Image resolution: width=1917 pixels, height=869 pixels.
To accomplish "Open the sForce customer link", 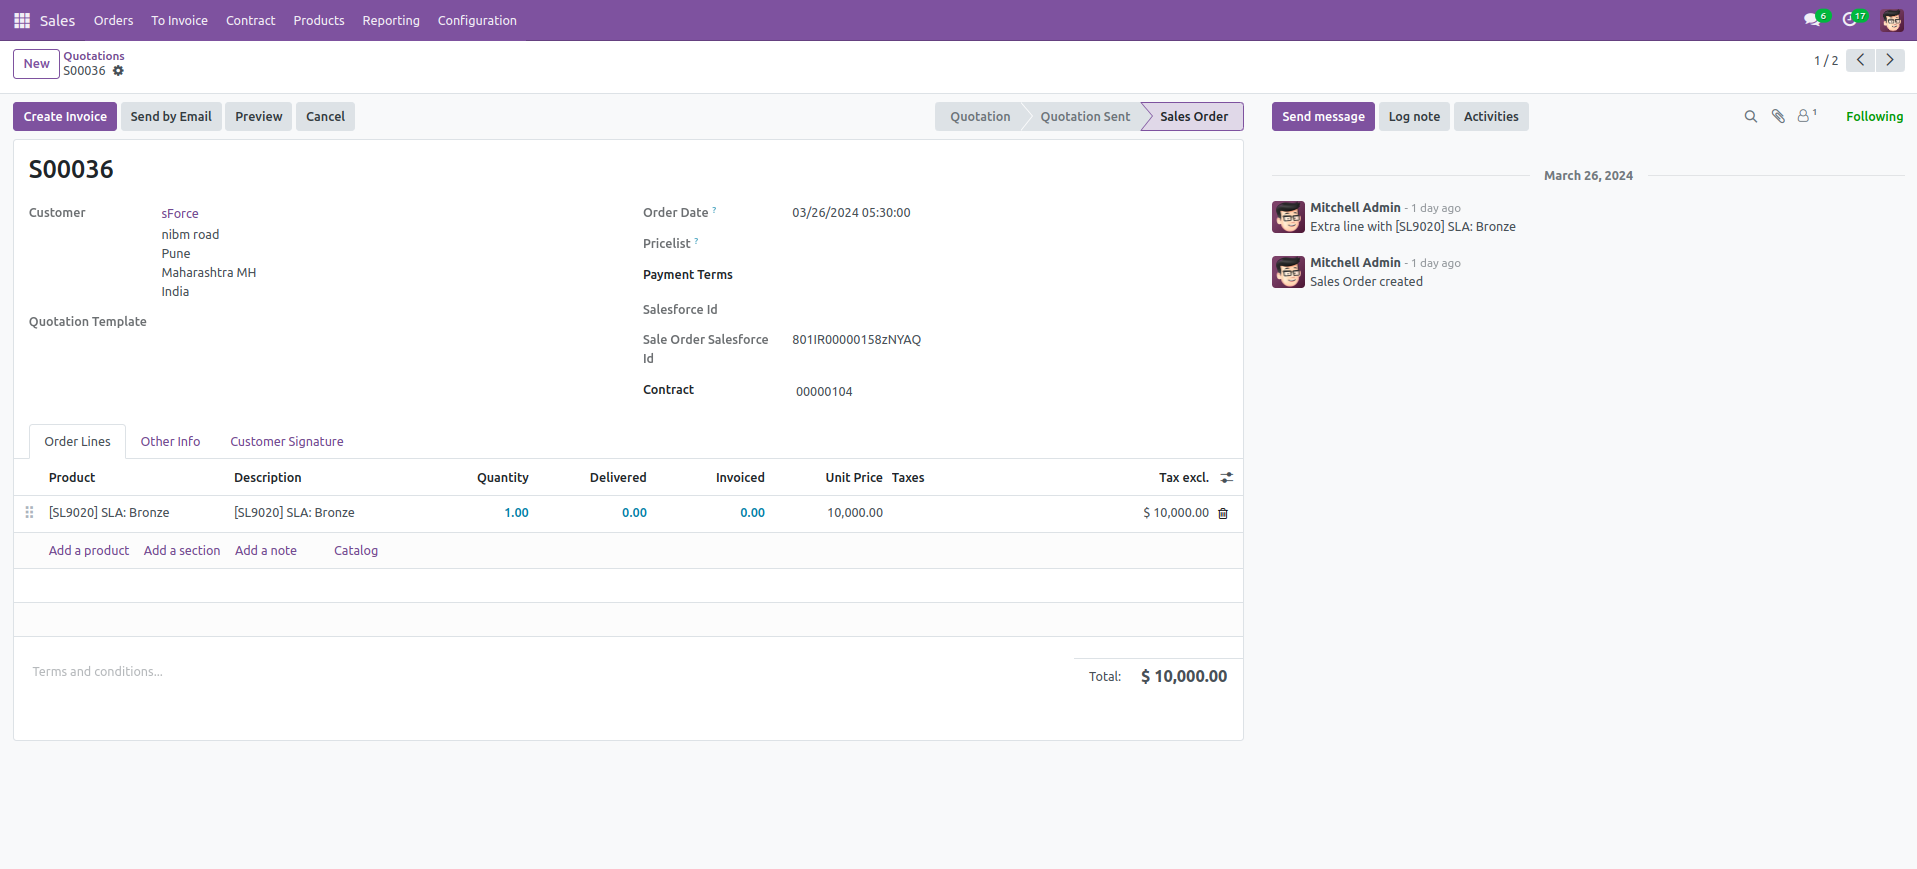I will (x=180, y=214).
